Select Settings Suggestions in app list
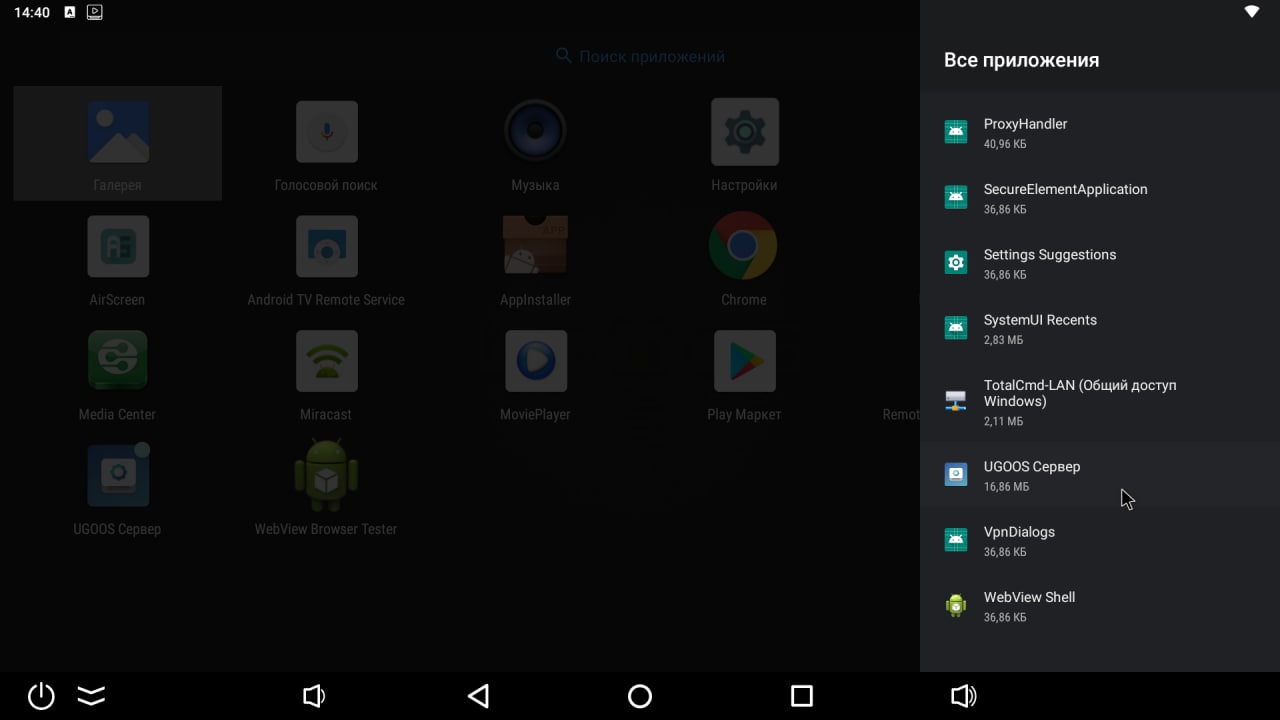Screen dimensions: 1280x720 tap(1100, 263)
